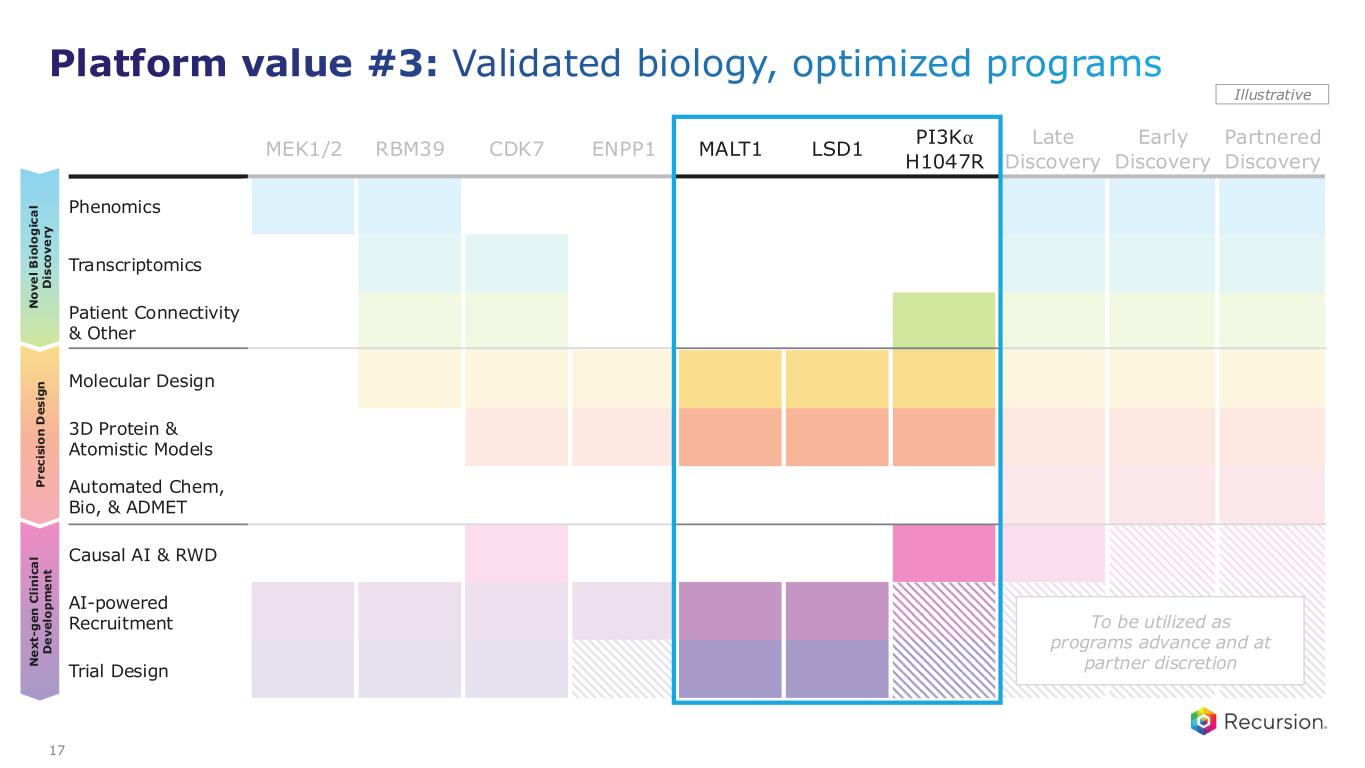The height and width of the screenshot is (768, 1365).
Task: Click the MEK1/2 column header
Action: point(303,150)
